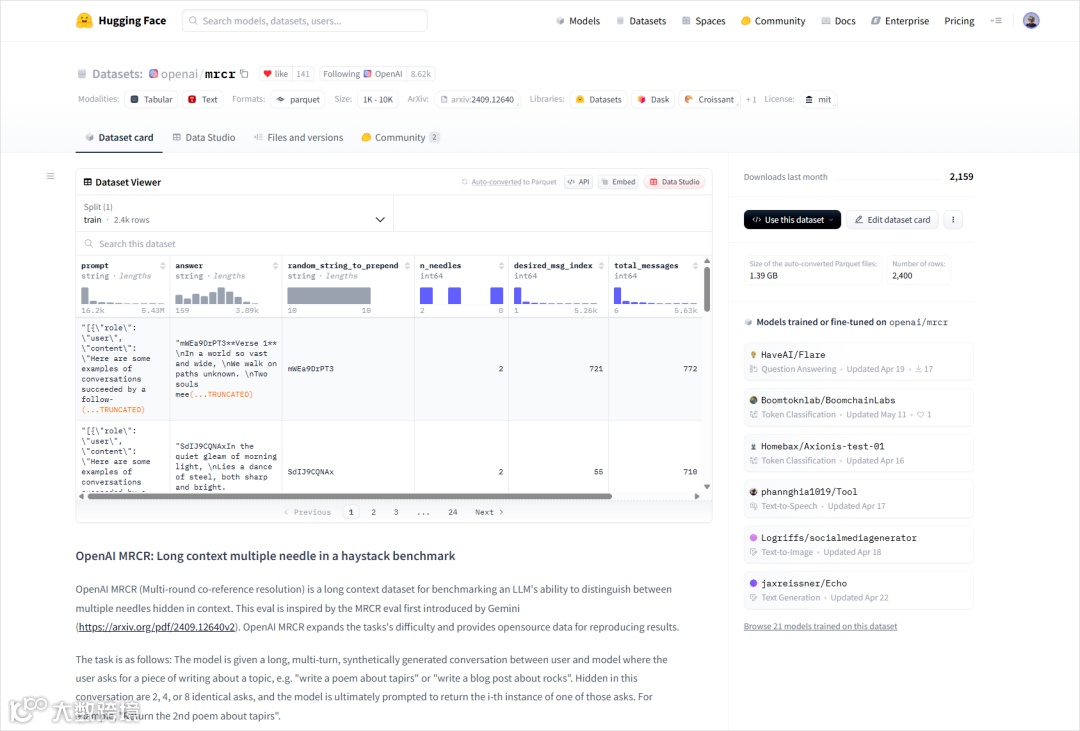Open the Pricing page
This screenshot has height=731, width=1080.
click(x=959, y=21)
